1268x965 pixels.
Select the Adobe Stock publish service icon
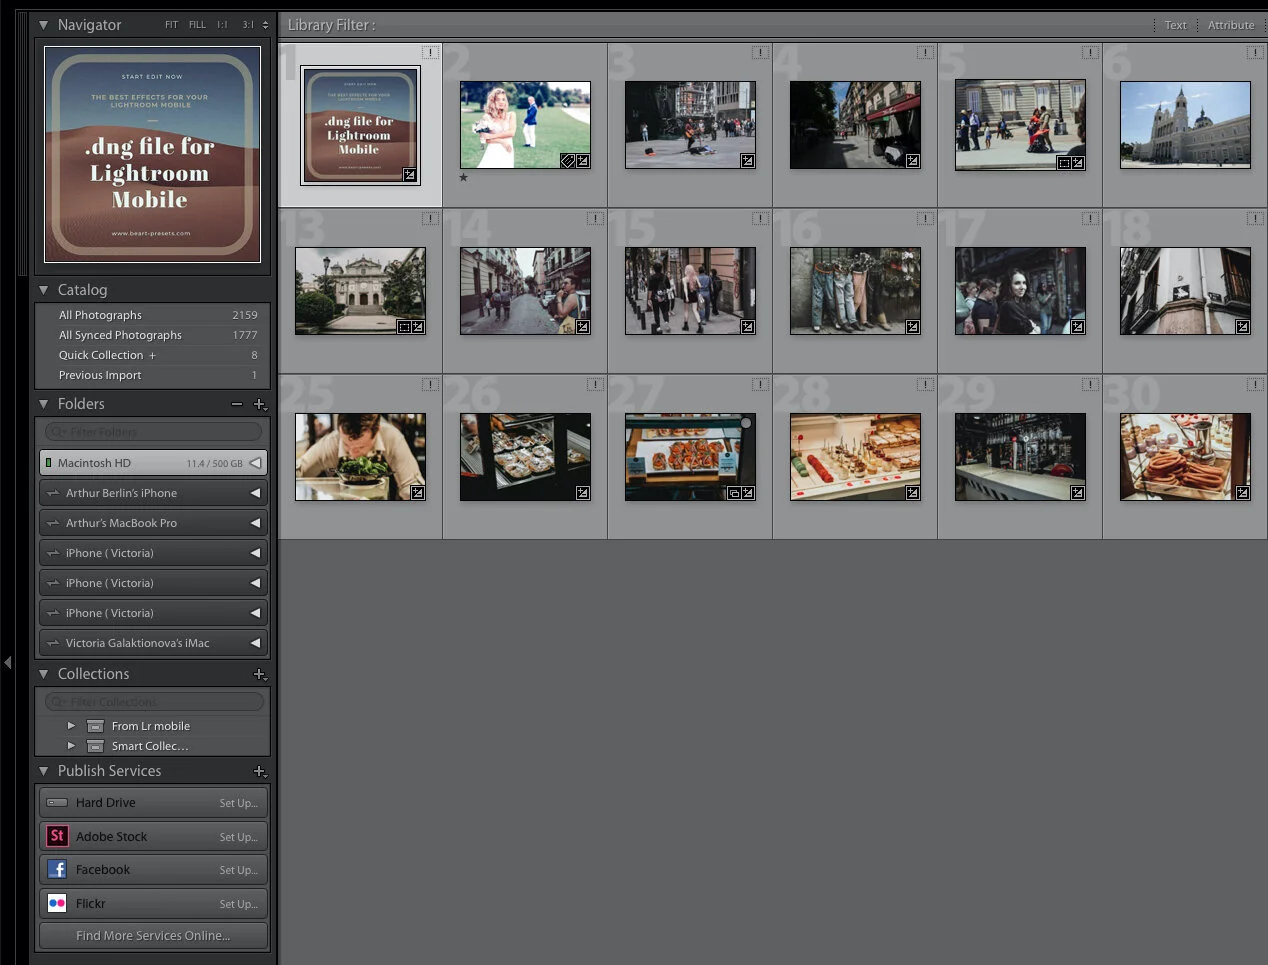click(x=57, y=836)
